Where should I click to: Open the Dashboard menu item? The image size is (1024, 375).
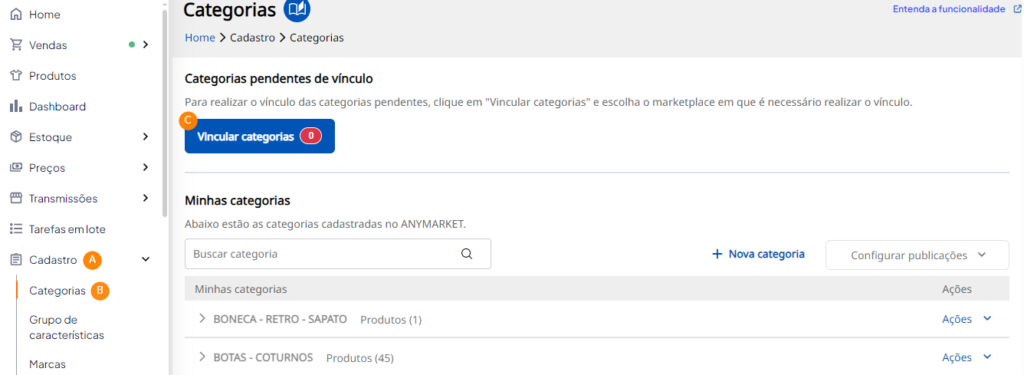point(57,106)
